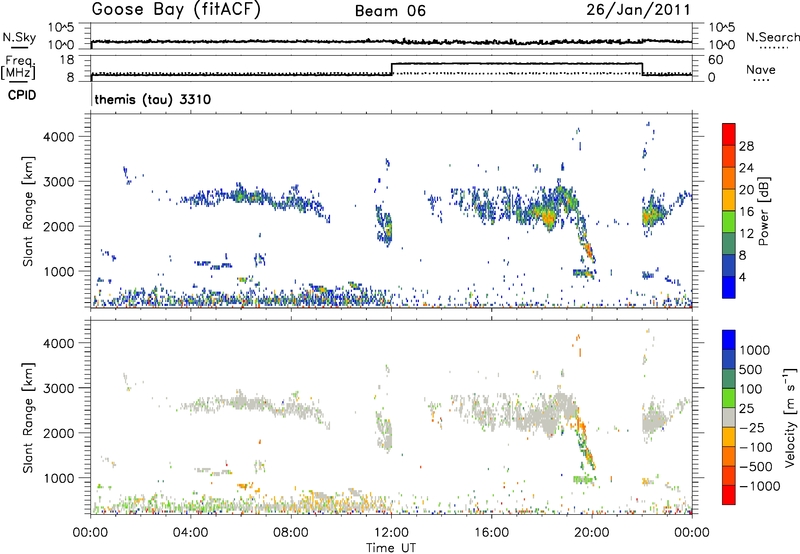
Task: Click the '-1000' velocity color bar tick
Action: tap(760, 486)
